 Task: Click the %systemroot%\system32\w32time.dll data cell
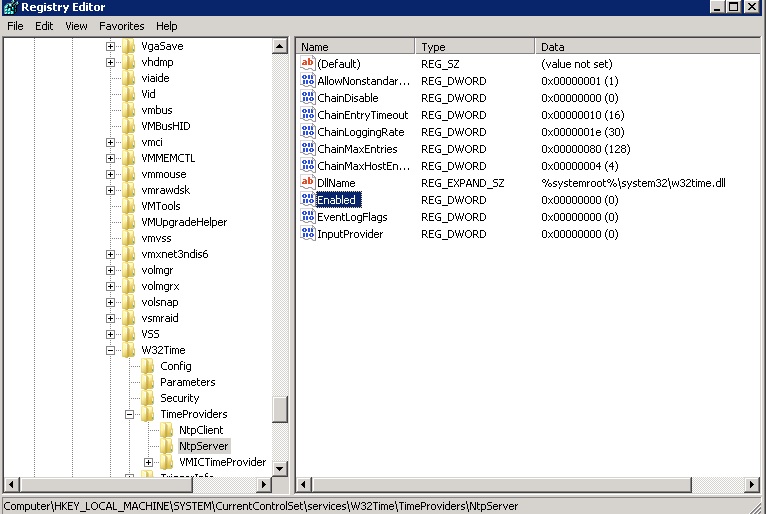coord(633,183)
